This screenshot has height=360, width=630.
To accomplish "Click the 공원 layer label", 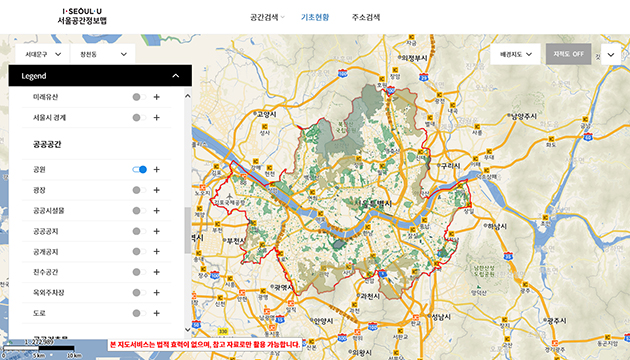I will coord(39,170).
